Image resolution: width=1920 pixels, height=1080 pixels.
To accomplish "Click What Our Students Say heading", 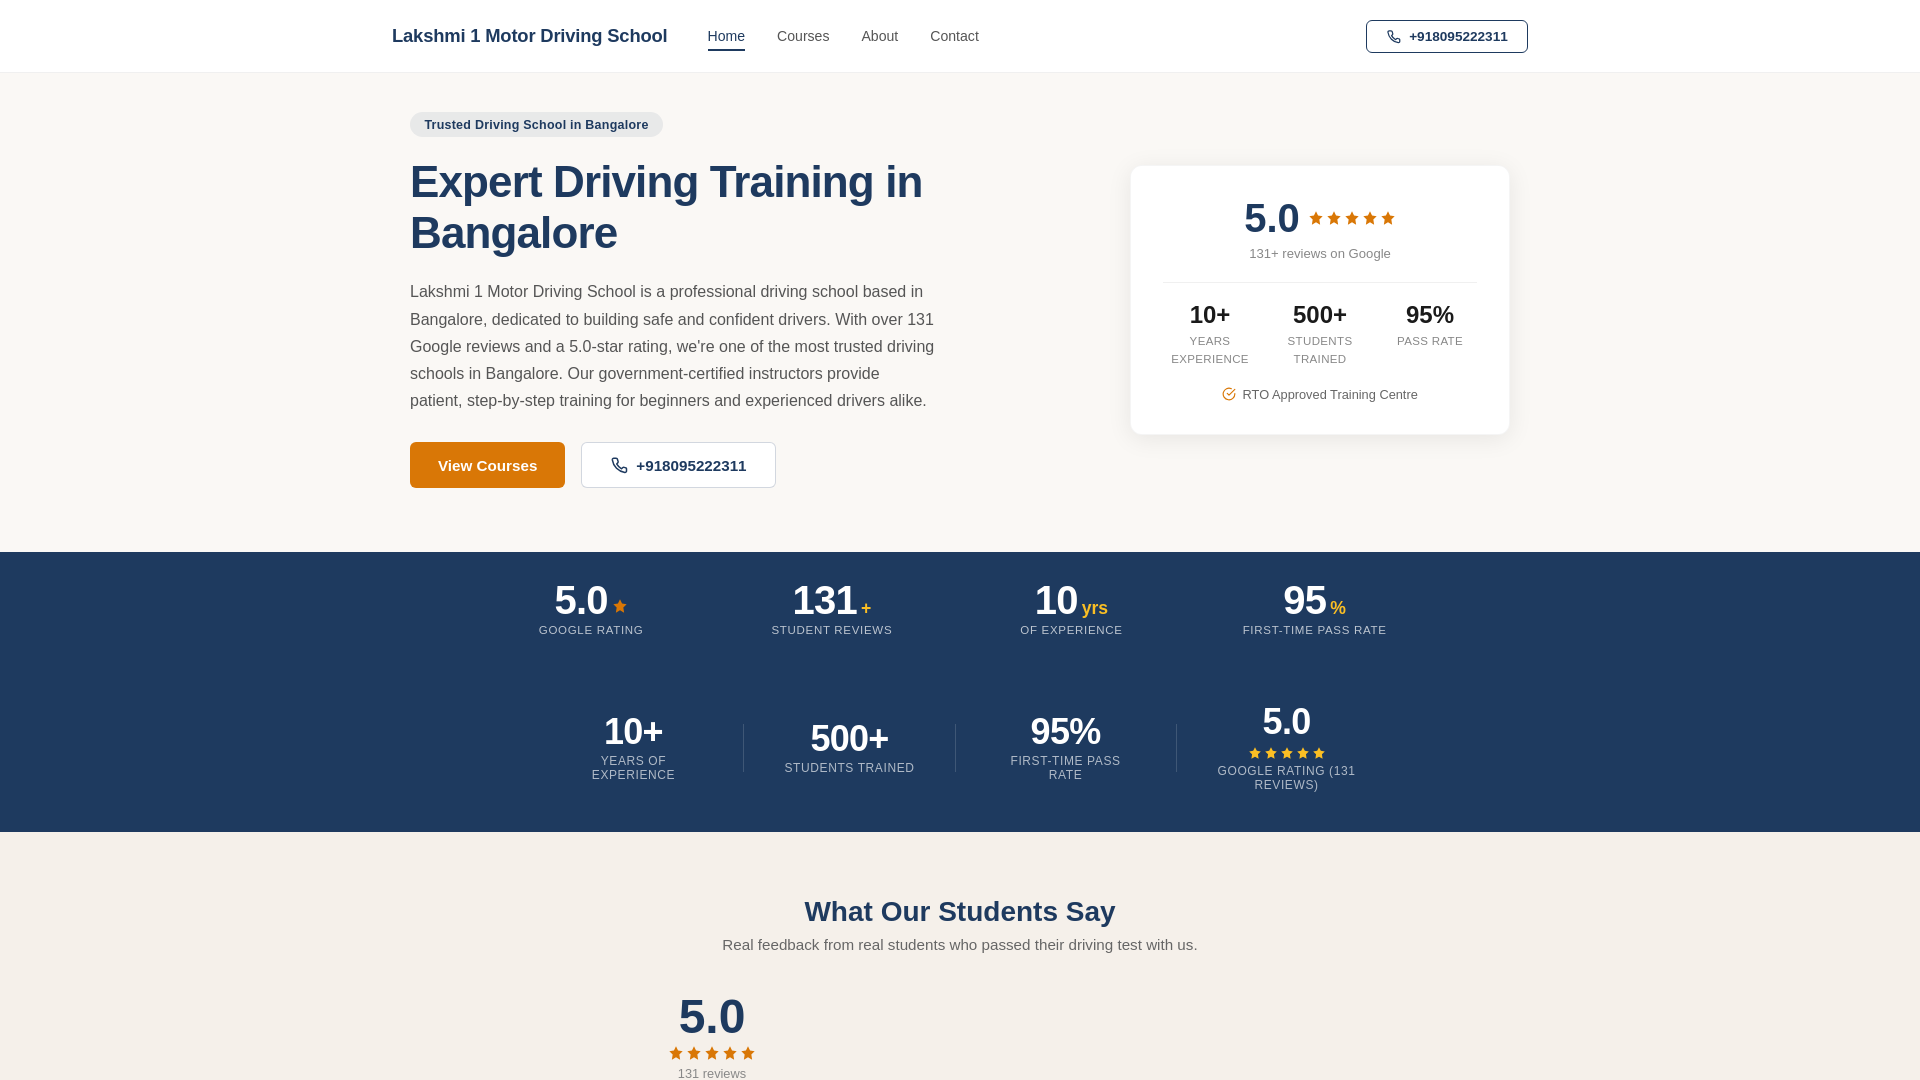I will point(960,911).
